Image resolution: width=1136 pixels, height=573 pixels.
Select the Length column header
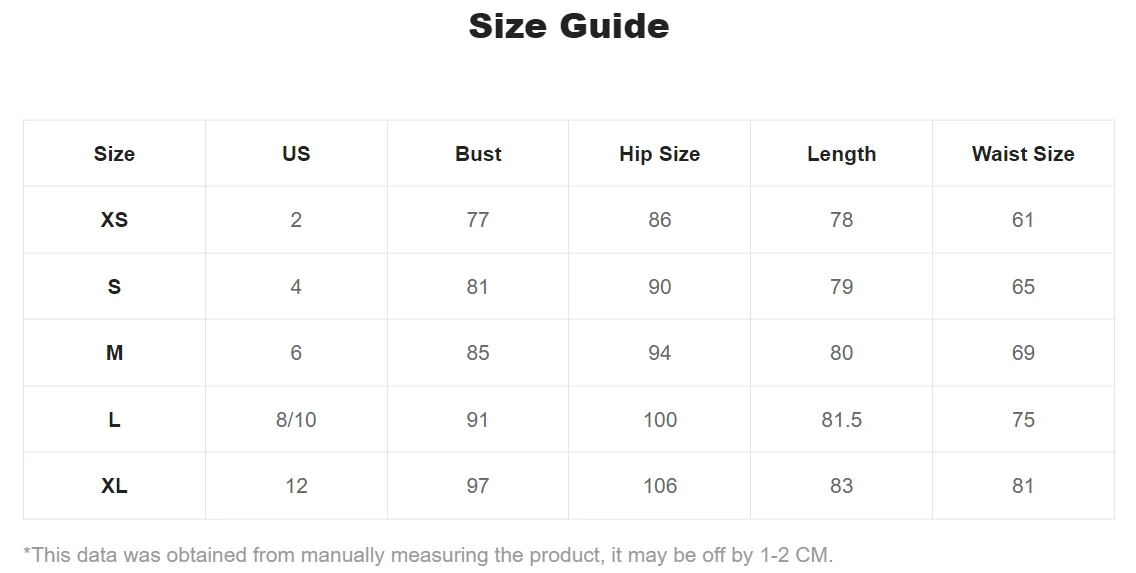coord(841,154)
